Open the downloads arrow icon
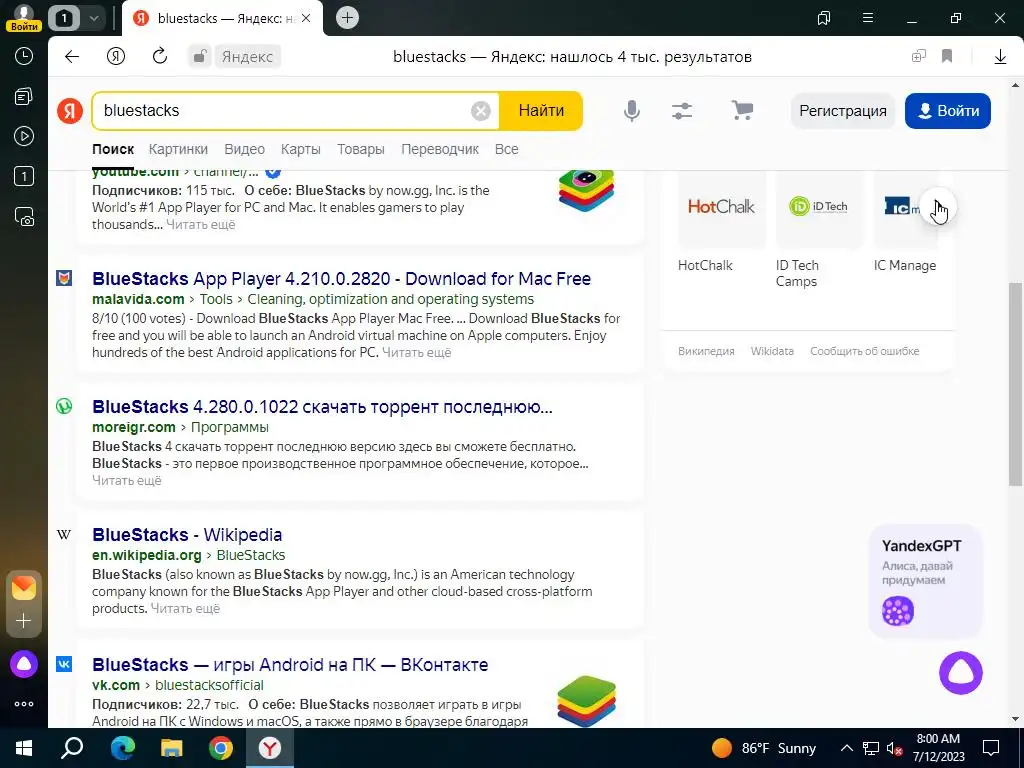 click(1000, 57)
